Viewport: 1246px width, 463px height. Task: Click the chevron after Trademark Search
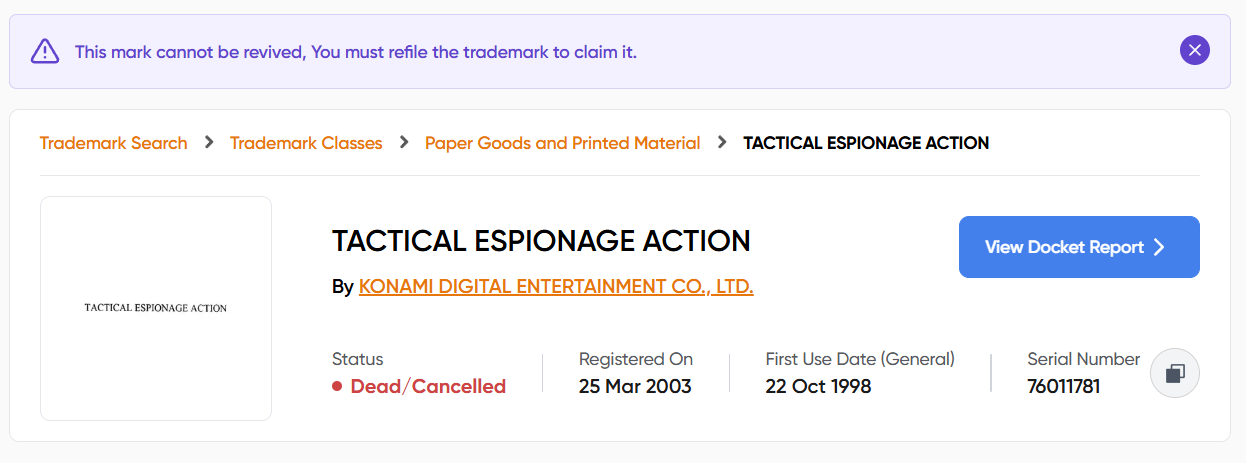coord(209,142)
